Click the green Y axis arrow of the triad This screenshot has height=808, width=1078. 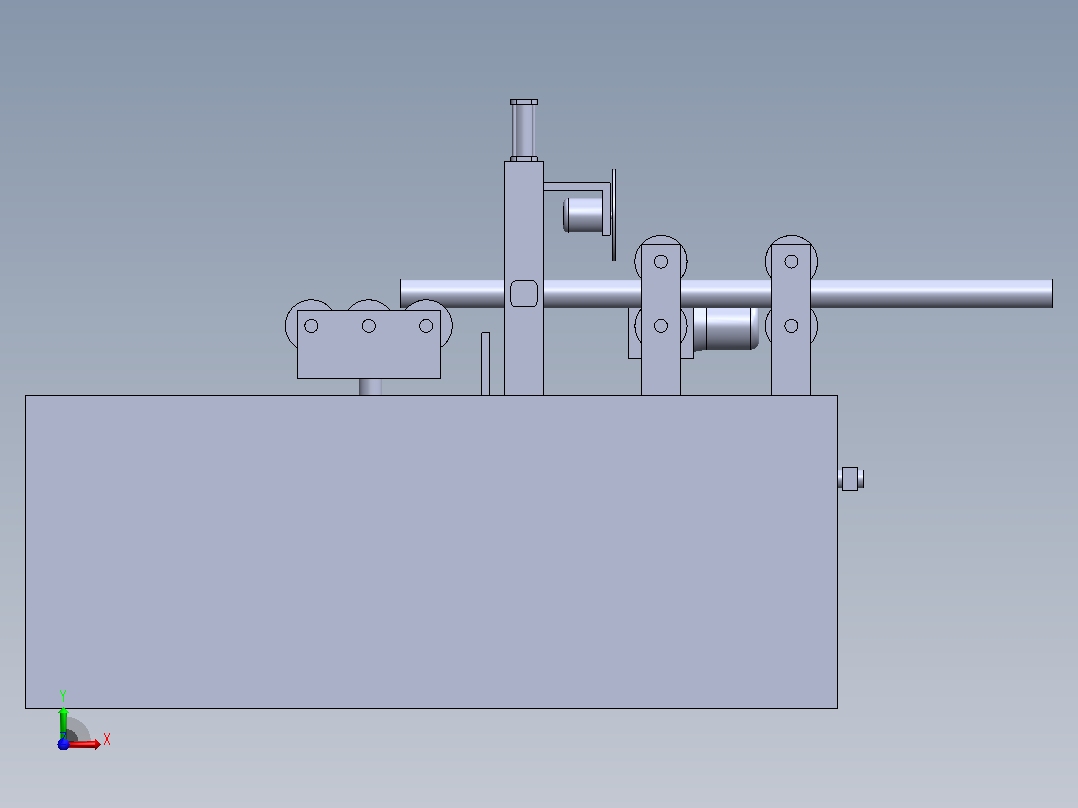[x=63, y=722]
